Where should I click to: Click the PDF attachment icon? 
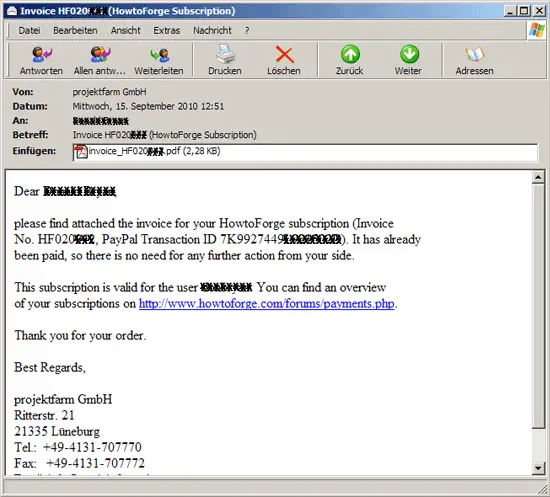coord(81,152)
